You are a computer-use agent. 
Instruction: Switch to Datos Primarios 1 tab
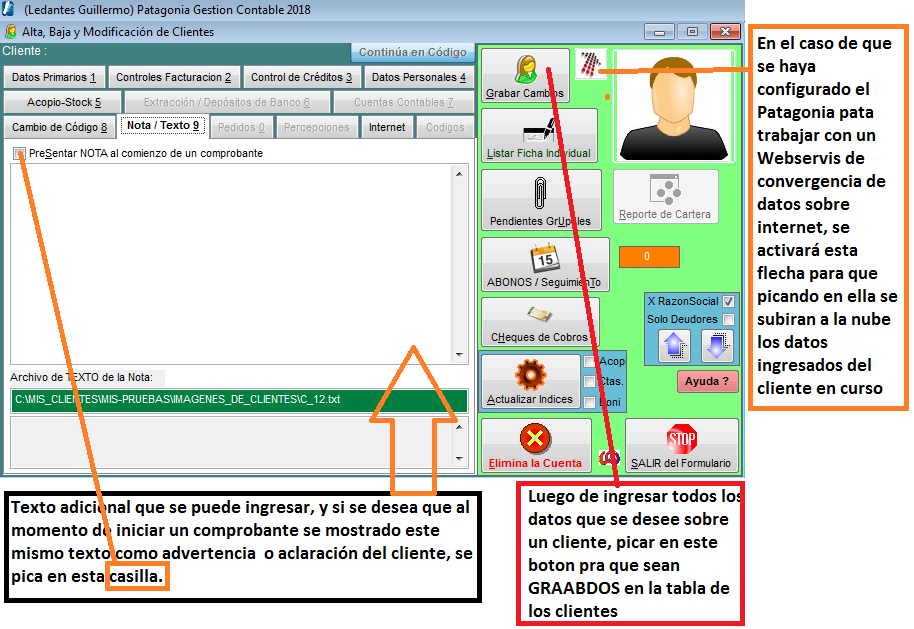[54, 78]
